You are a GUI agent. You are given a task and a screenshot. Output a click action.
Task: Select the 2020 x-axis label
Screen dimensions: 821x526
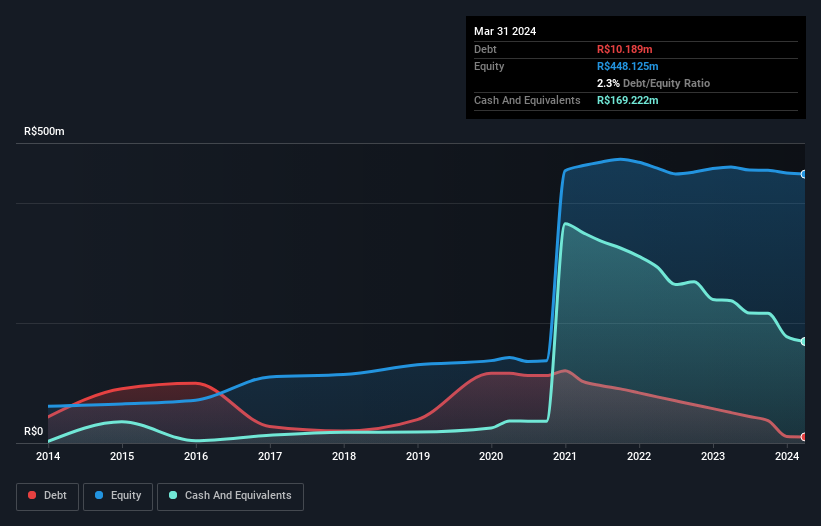pos(491,456)
